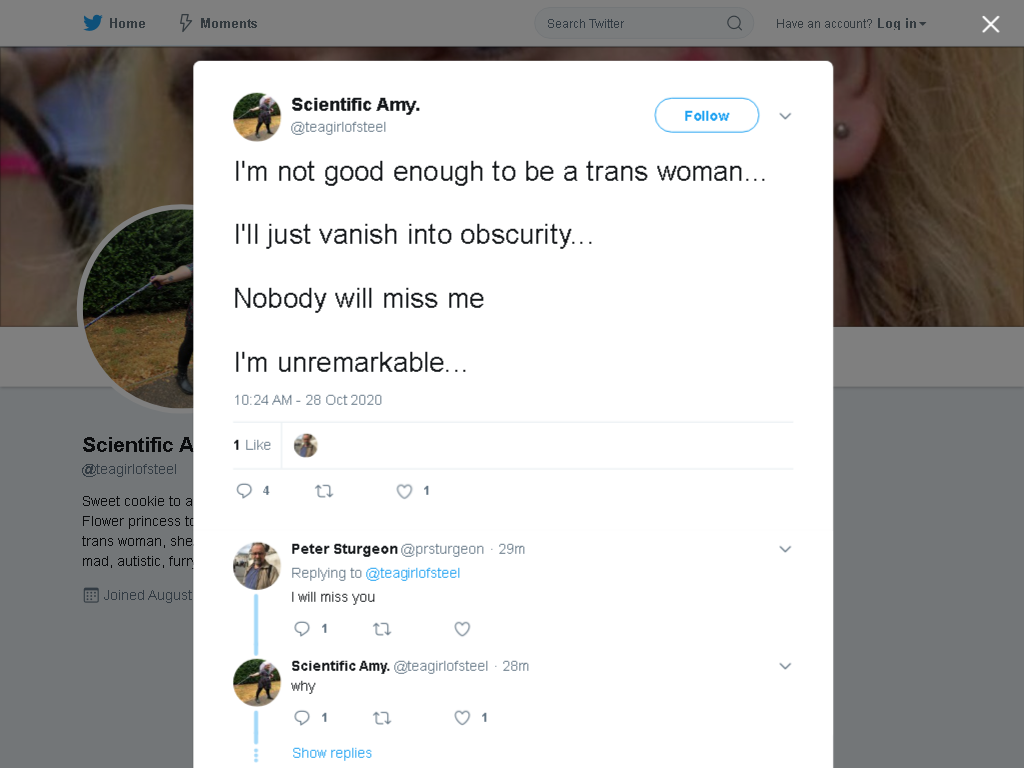The width and height of the screenshot is (1024, 768).
Task: Go to the Moments tab
Action: (x=218, y=24)
